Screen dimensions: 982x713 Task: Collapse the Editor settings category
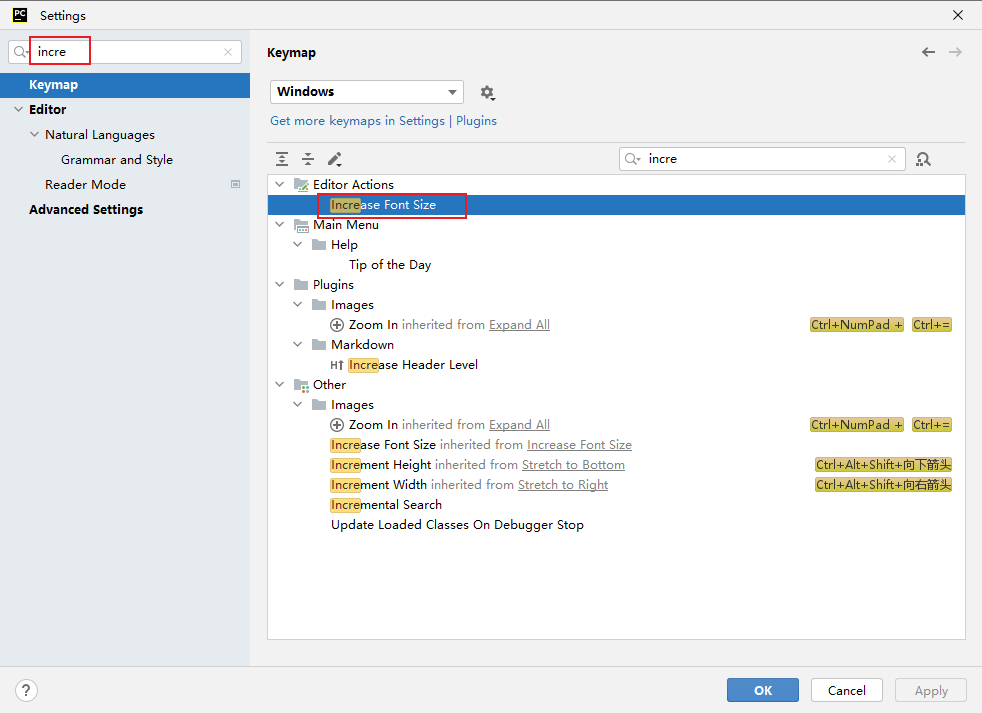pyautogui.click(x=18, y=110)
